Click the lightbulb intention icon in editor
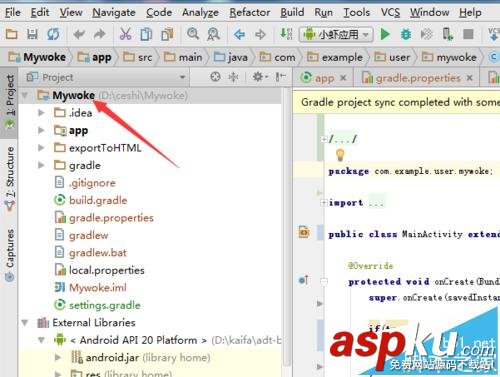This screenshot has height=377, width=500. click(340, 155)
